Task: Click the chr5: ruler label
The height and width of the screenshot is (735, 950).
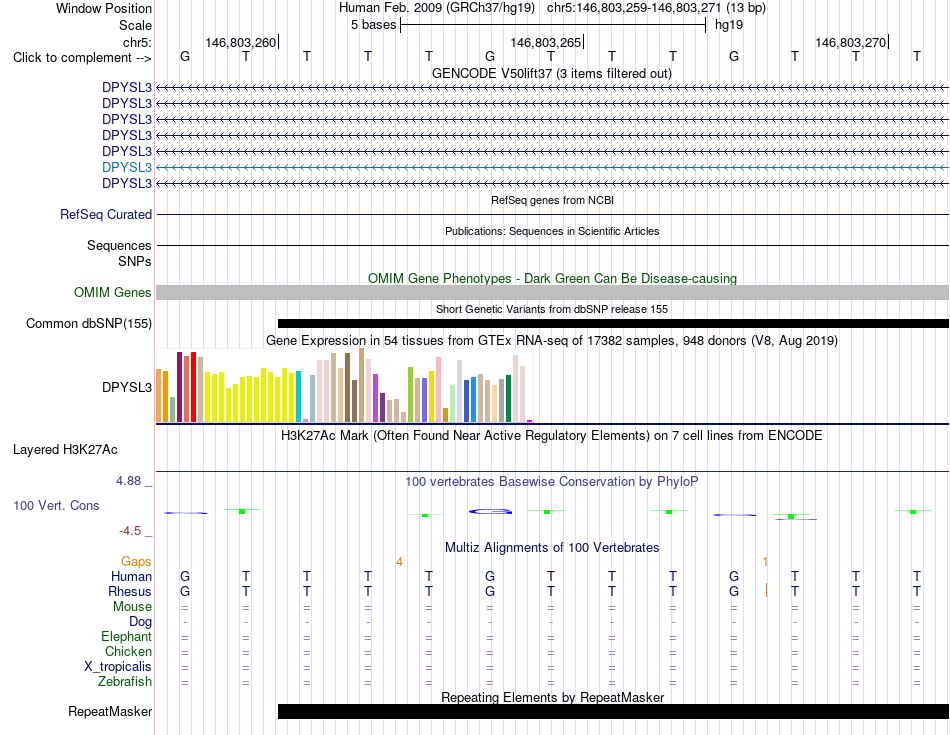Action: point(137,42)
